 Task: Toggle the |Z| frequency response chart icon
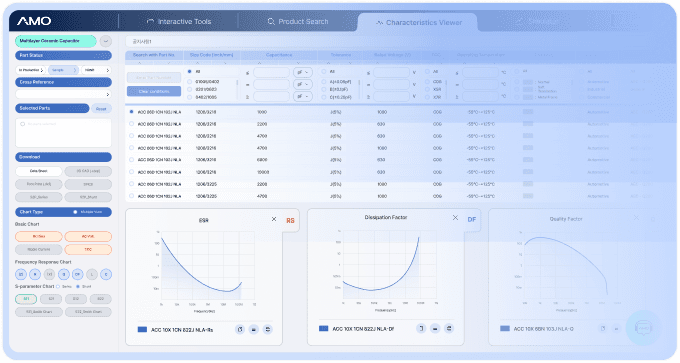click(x=21, y=274)
